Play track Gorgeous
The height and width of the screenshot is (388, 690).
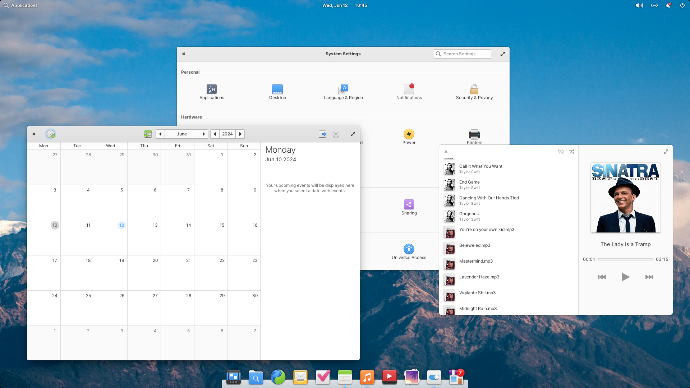pyautogui.click(x=510, y=216)
